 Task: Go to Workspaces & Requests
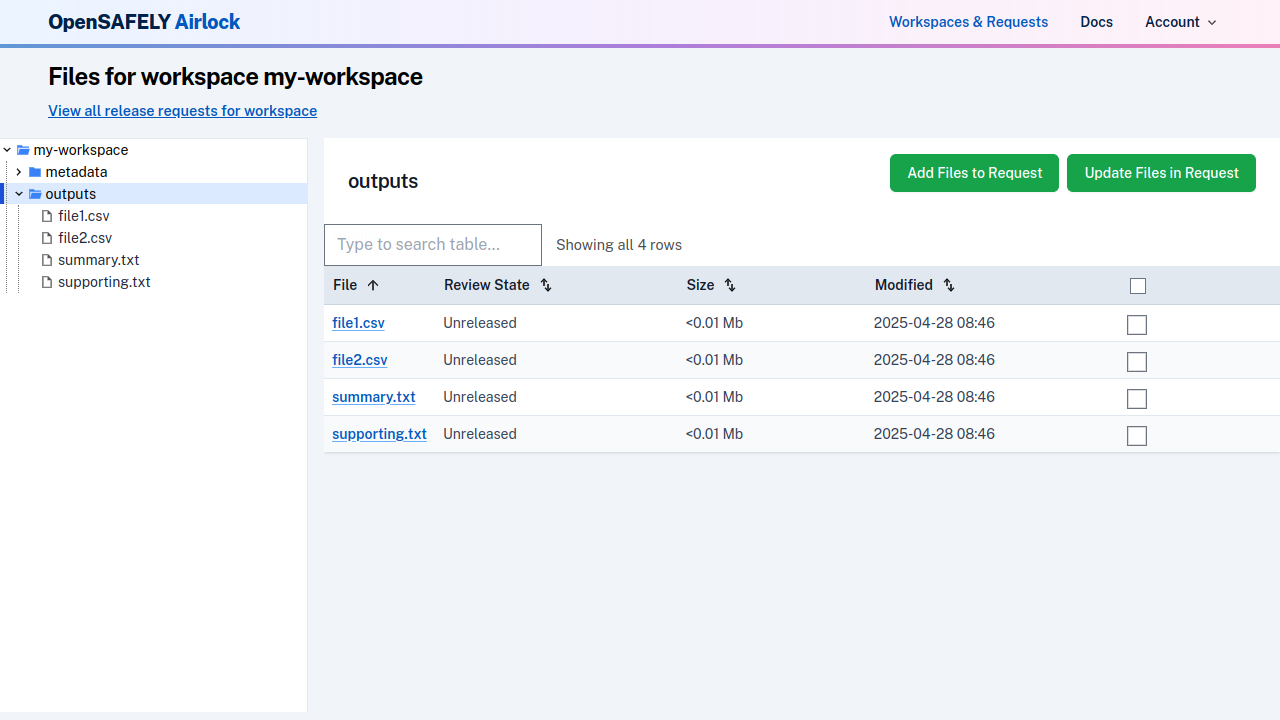point(968,22)
